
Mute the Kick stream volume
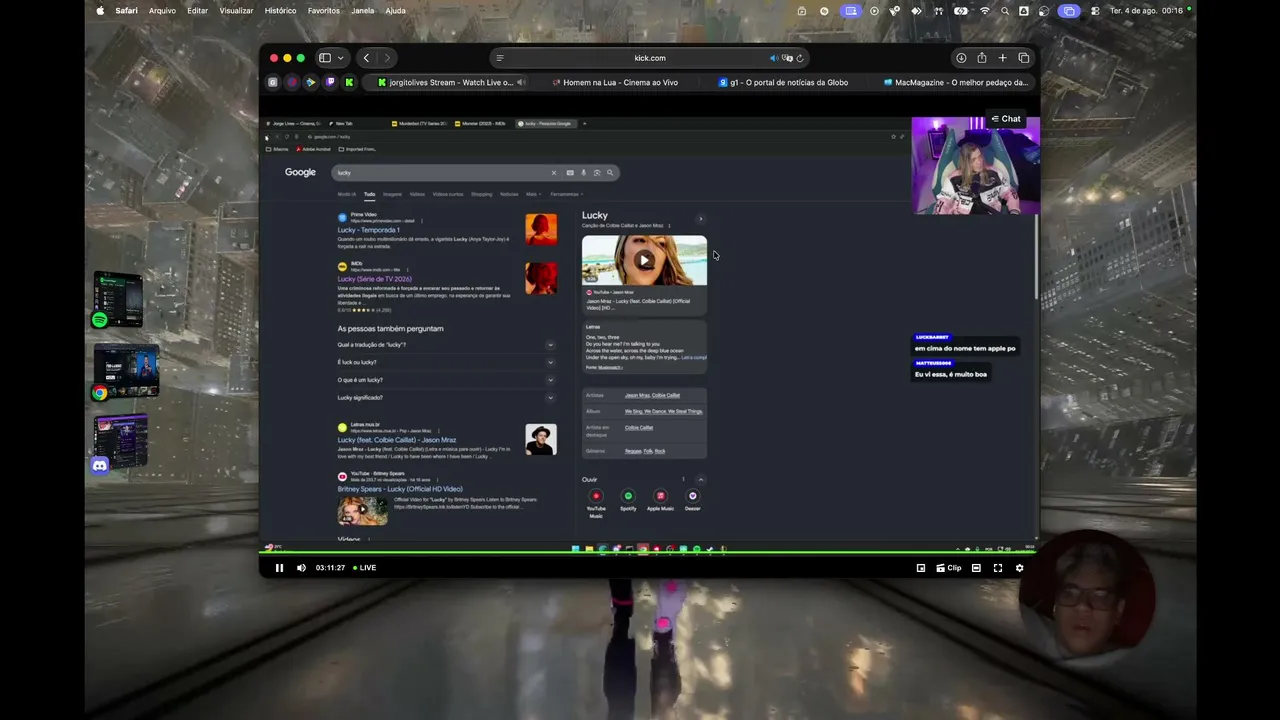(301, 568)
